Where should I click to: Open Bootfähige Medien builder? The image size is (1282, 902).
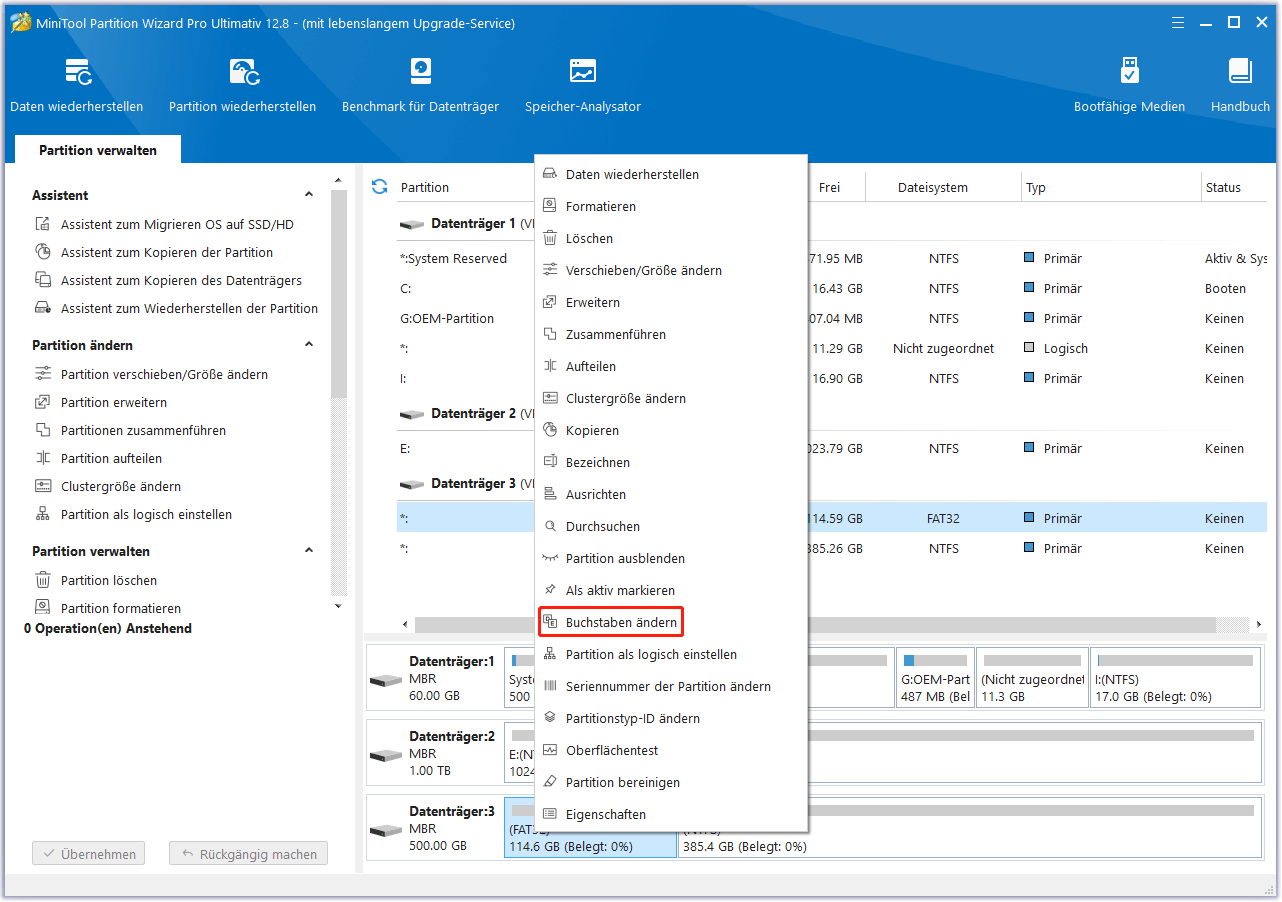pos(1129,85)
